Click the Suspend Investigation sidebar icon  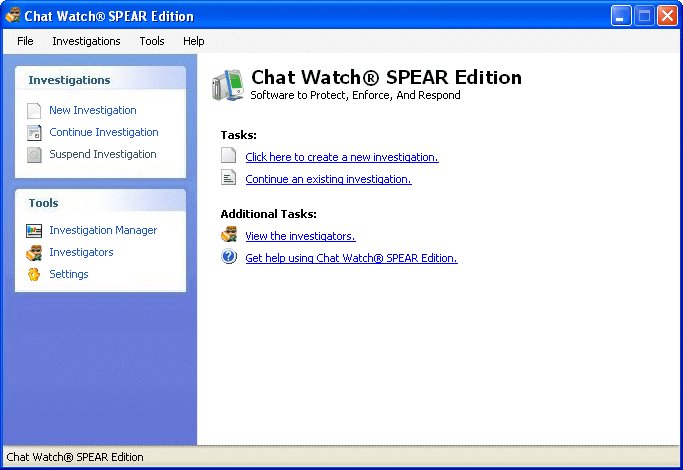click(x=34, y=155)
